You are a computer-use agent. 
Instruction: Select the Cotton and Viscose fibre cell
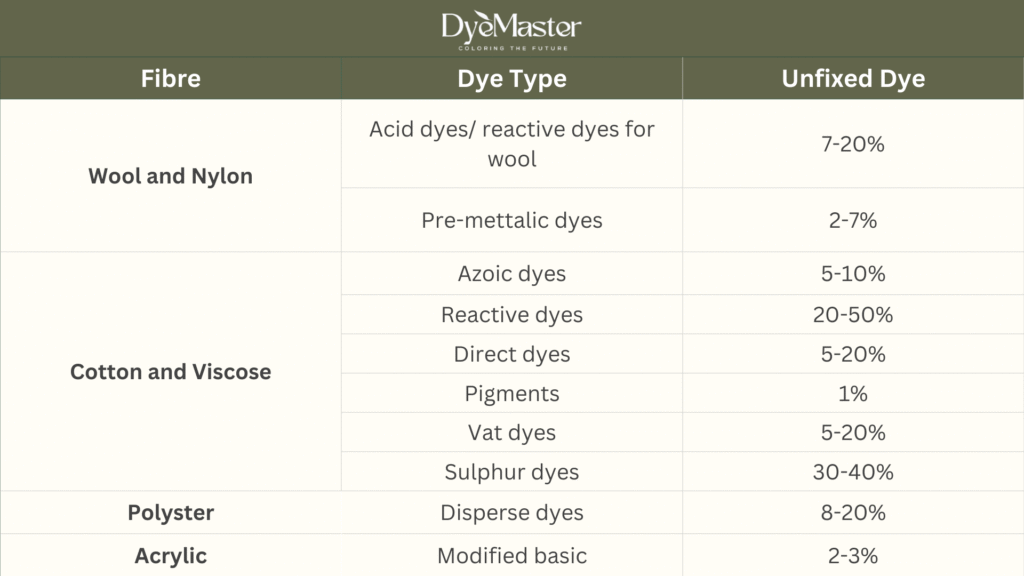tap(170, 371)
